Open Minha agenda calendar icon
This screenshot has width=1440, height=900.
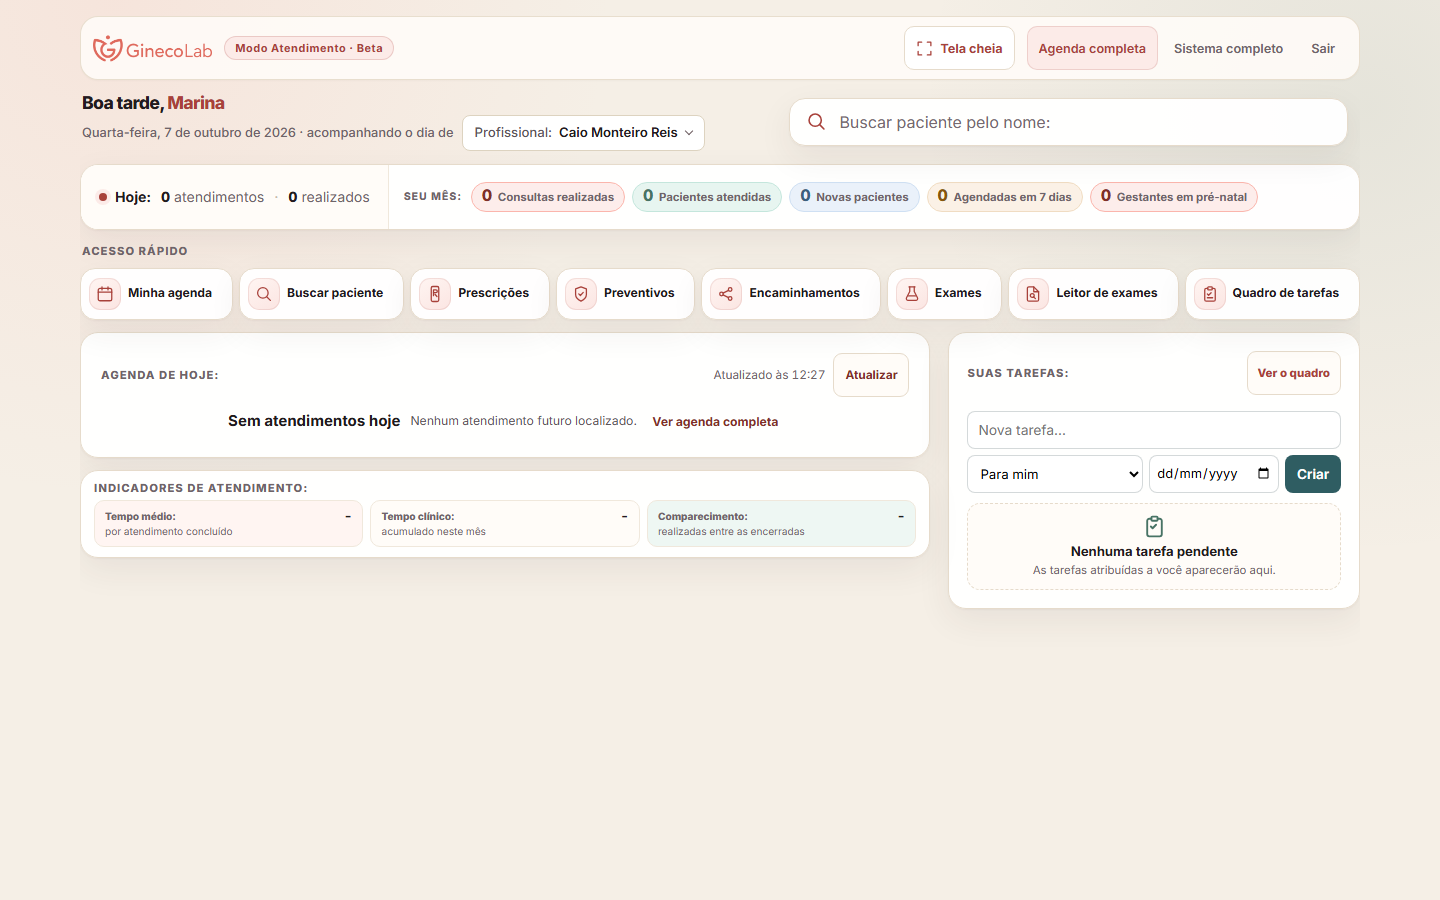(105, 294)
